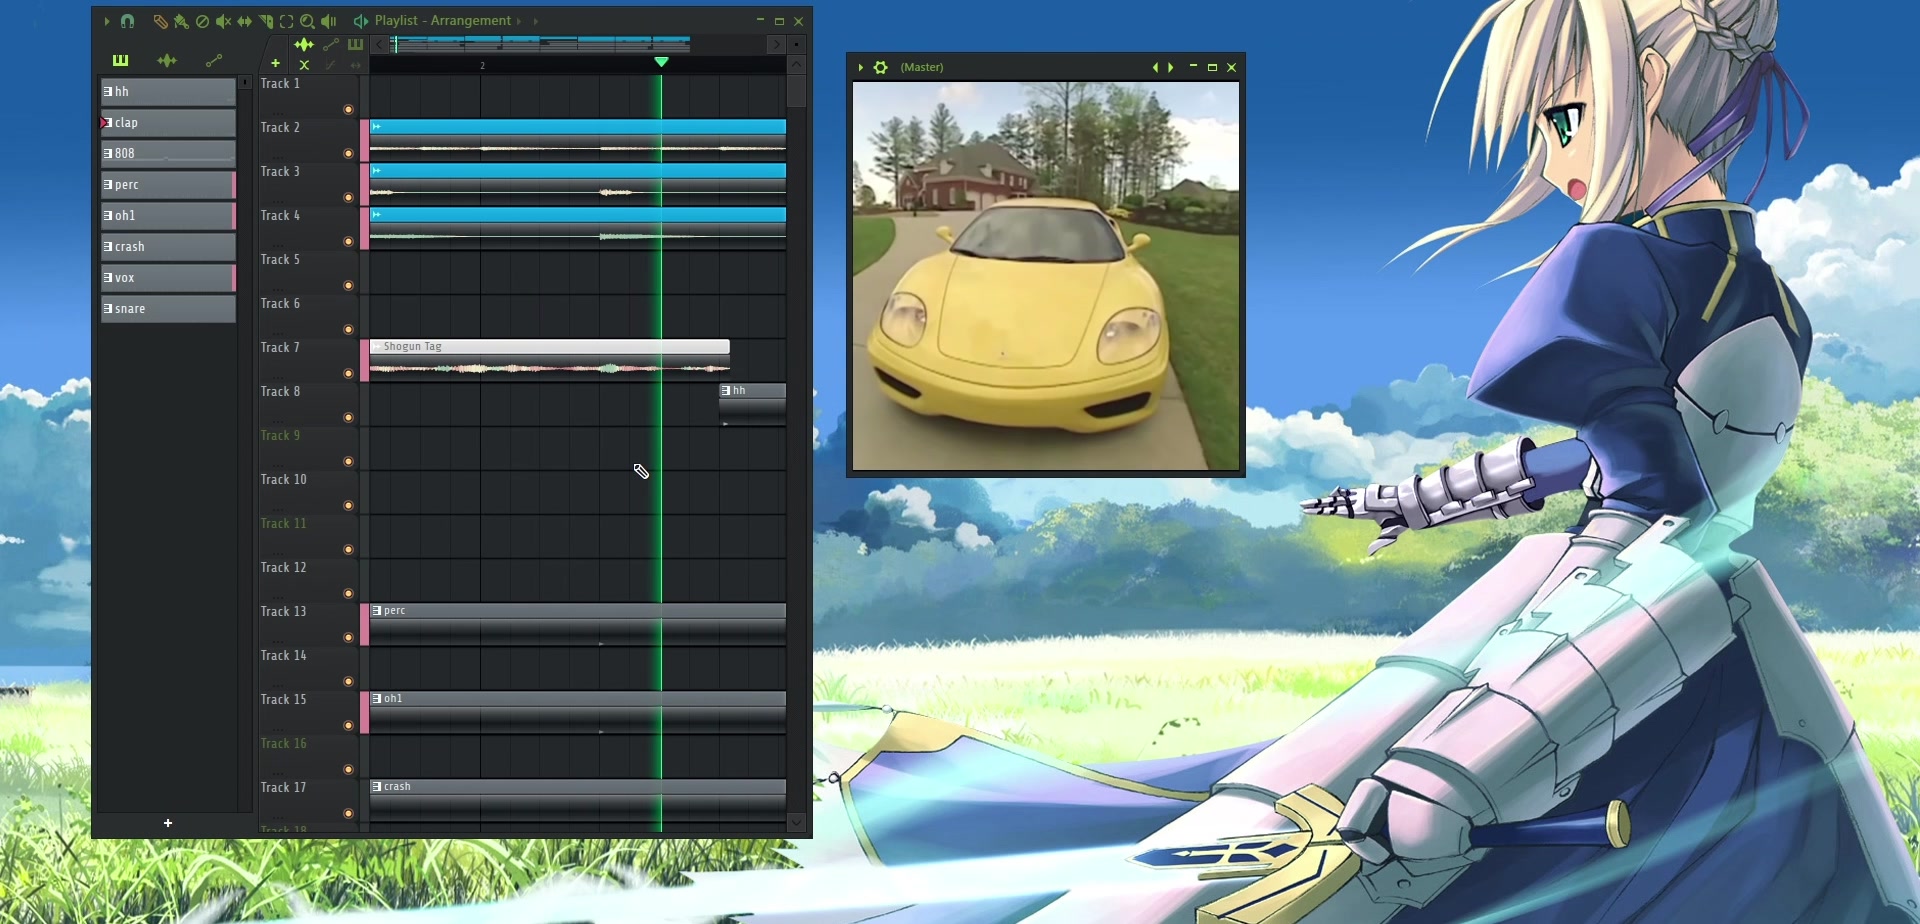Show patterns in the picker panel
Viewport: 1920px width, 924px height.
pos(121,60)
